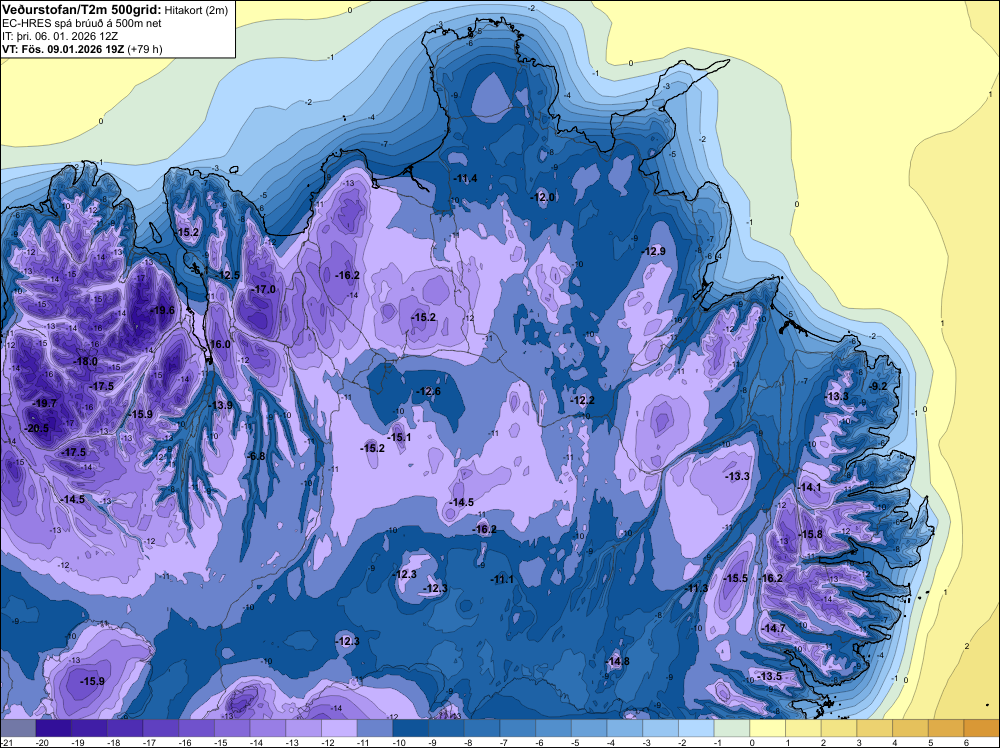The image size is (1000, 748).
Task: Click the title 'Veðurstofan/T2m 500grid: Hitakort (2m)'
Action: tap(115, 10)
